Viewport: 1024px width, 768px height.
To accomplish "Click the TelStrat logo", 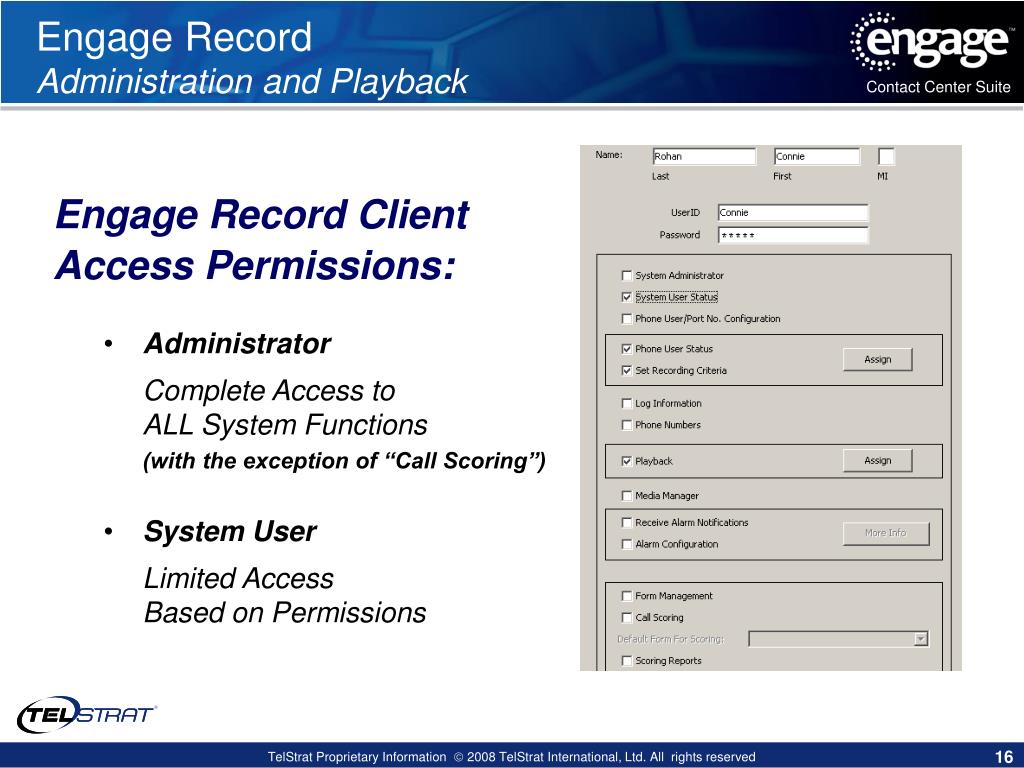I will pyautogui.click(x=86, y=714).
